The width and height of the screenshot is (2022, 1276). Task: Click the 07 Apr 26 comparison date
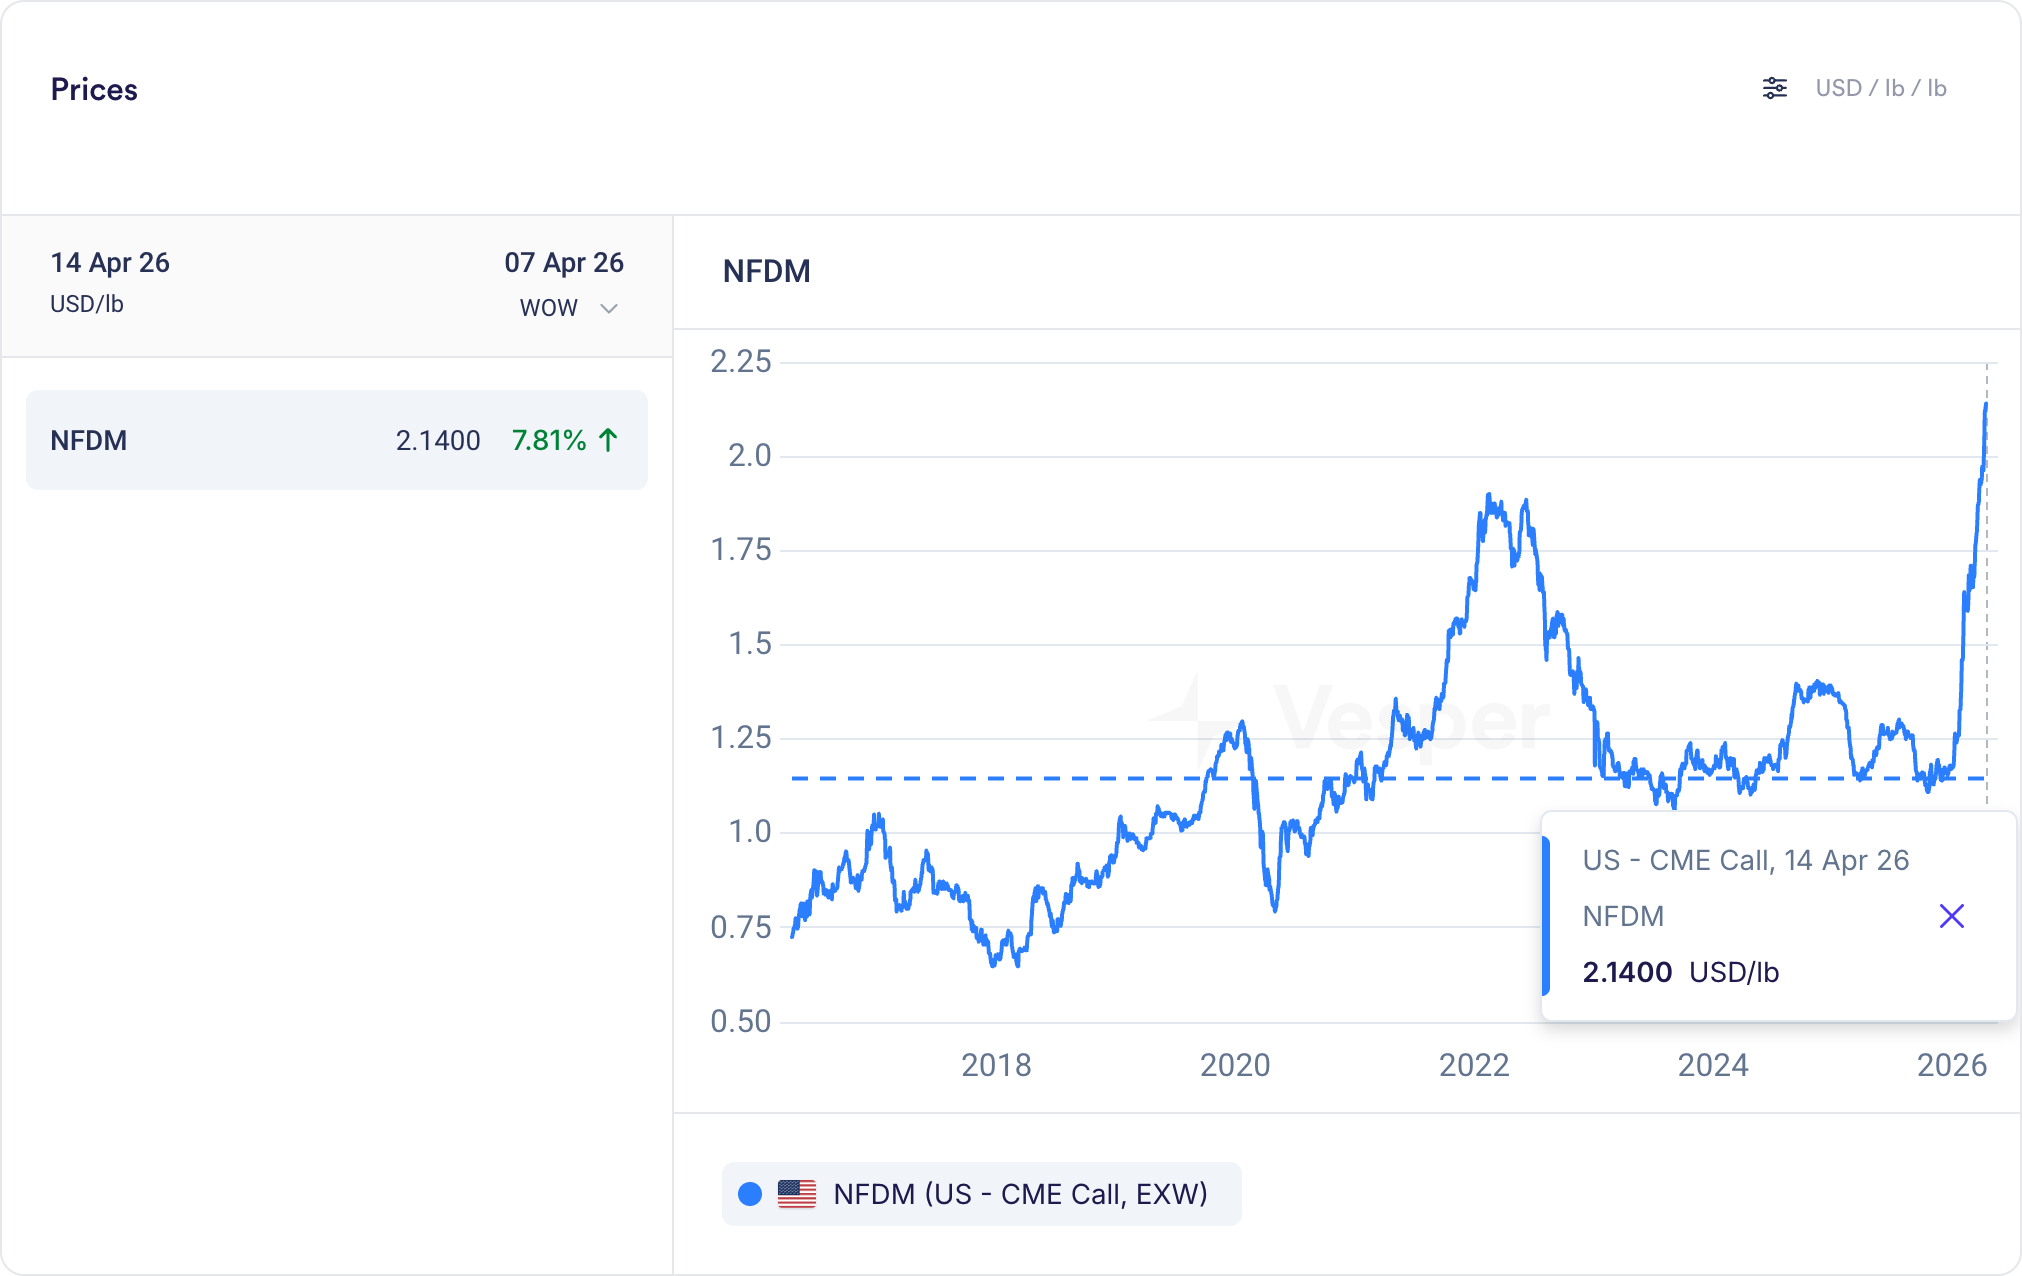coord(563,263)
